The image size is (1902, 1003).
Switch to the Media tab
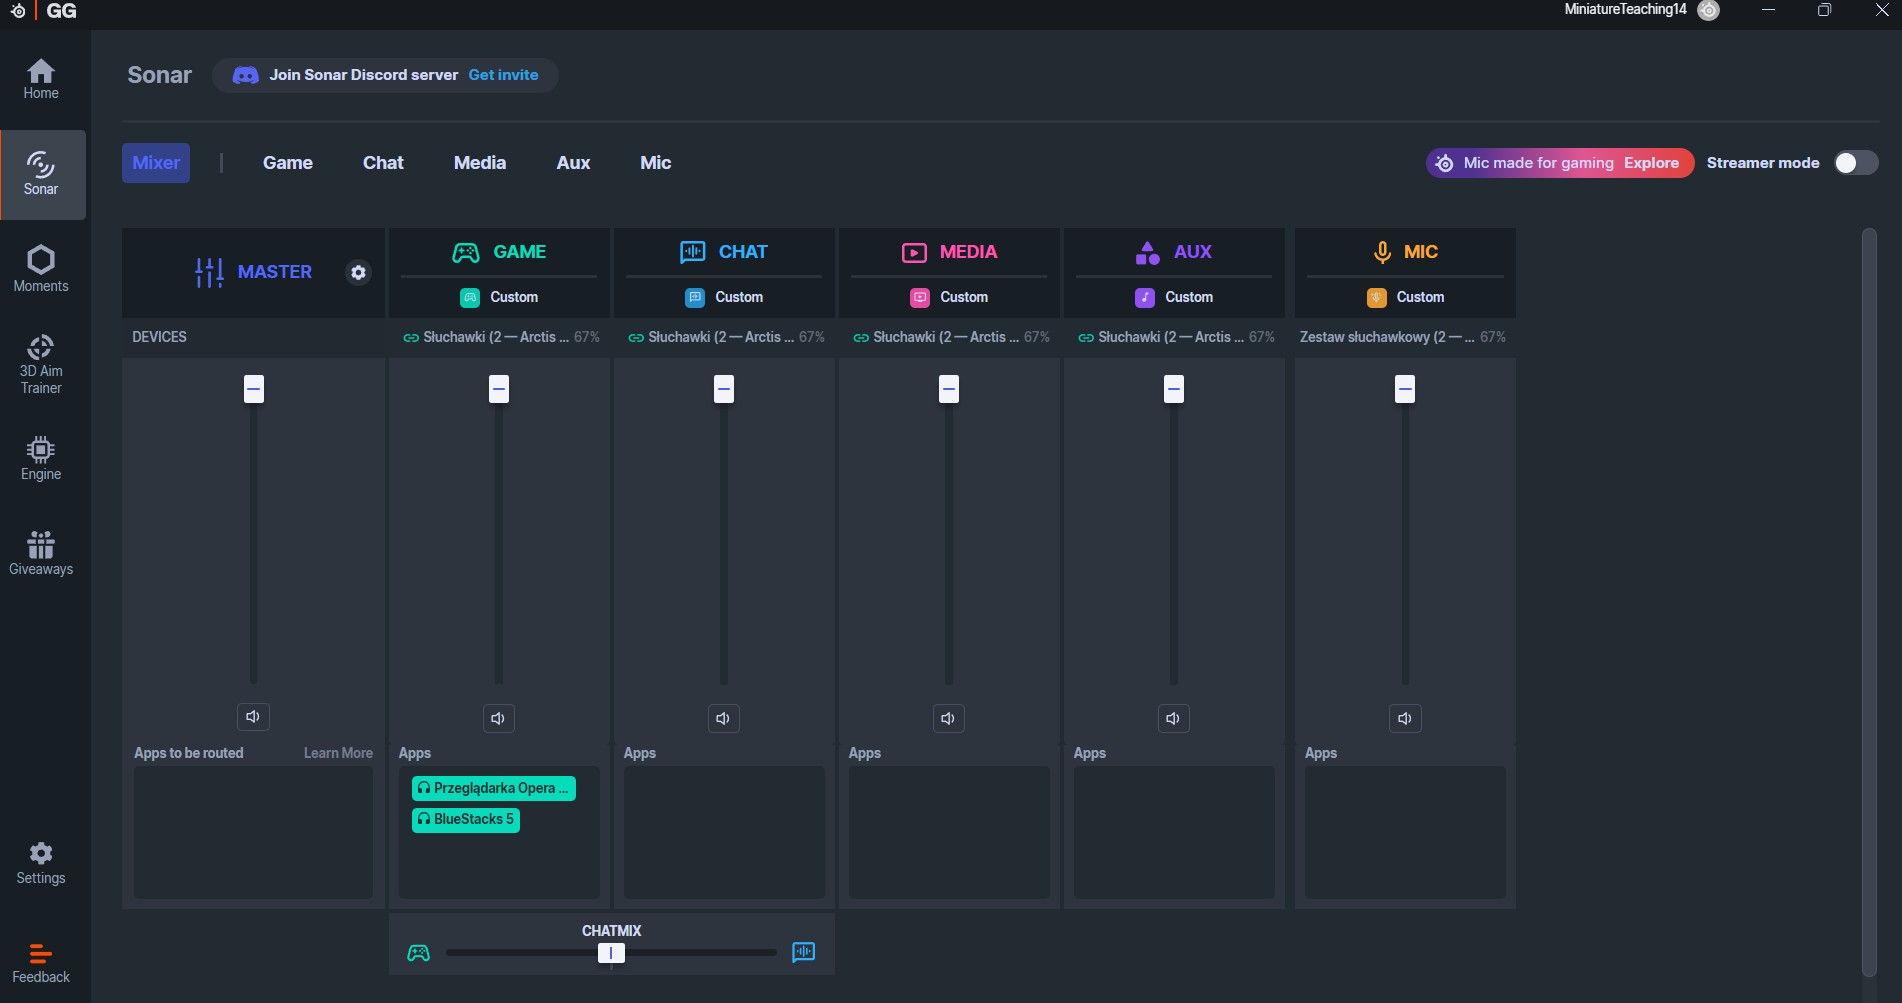pyautogui.click(x=479, y=163)
